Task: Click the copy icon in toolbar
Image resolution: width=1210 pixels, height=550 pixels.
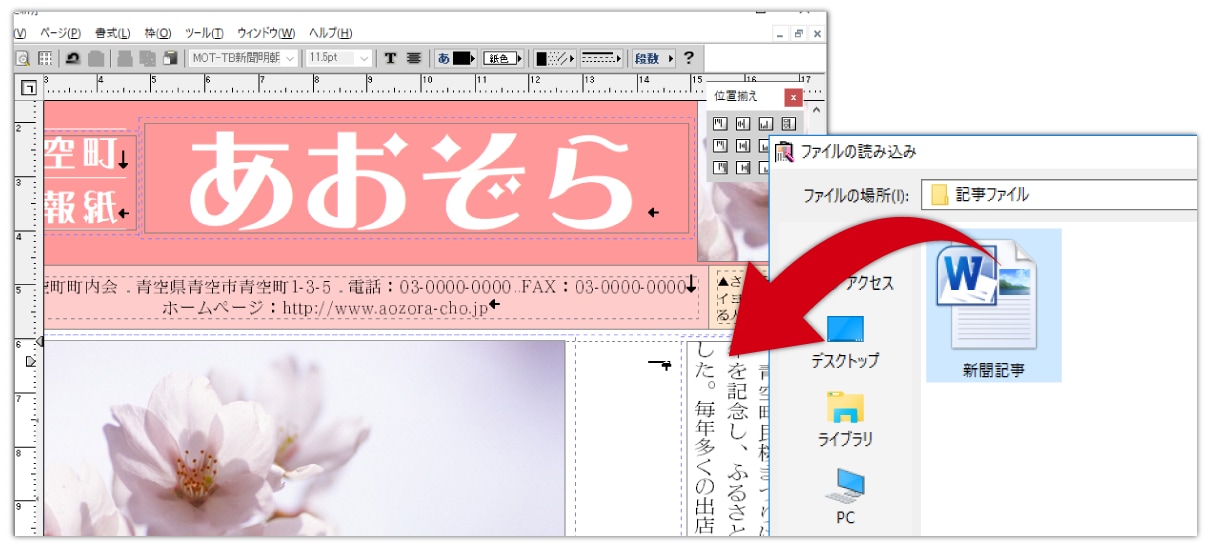Action: coord(148,58)
